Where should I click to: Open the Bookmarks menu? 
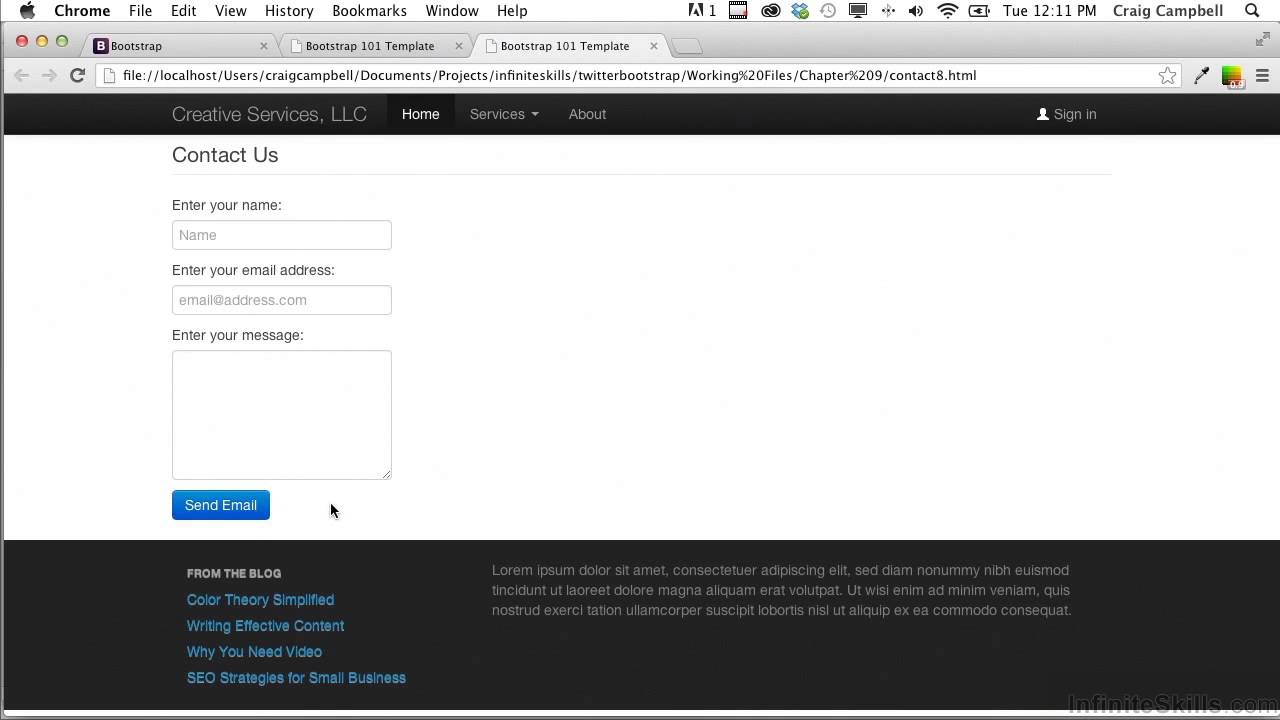coord(369,11)
